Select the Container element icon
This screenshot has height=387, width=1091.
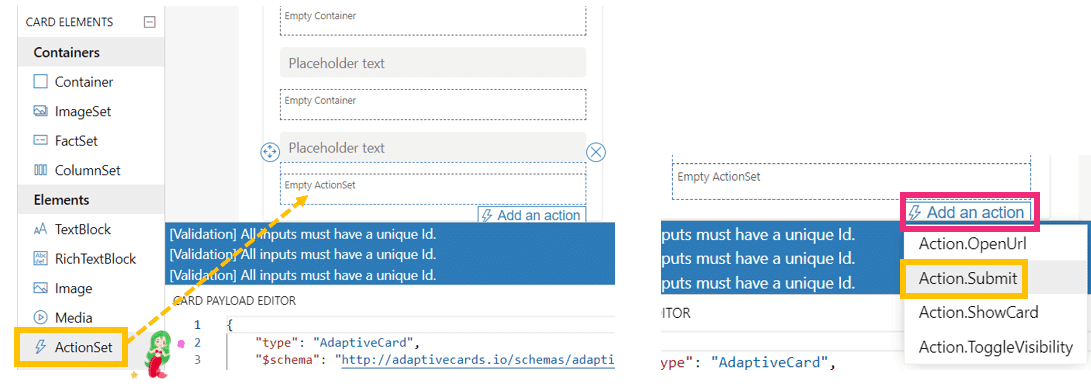40,81
